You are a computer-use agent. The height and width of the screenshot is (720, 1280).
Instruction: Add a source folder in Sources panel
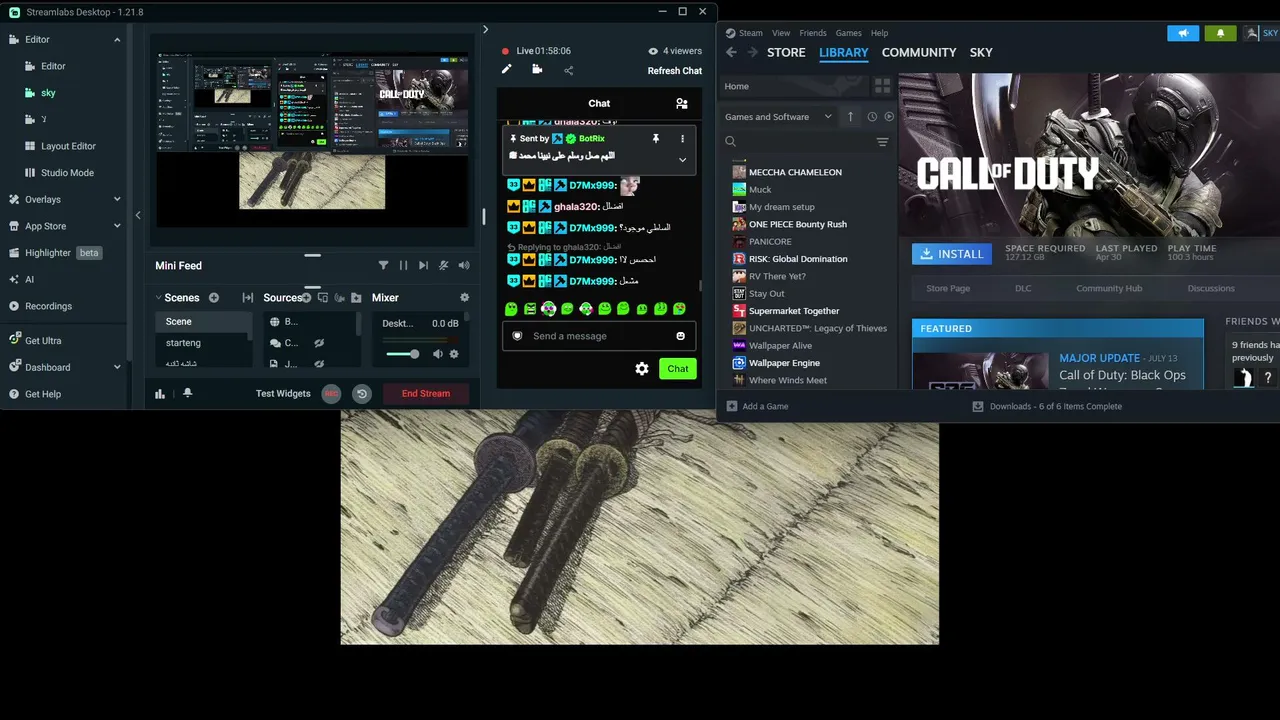(356, 298)
